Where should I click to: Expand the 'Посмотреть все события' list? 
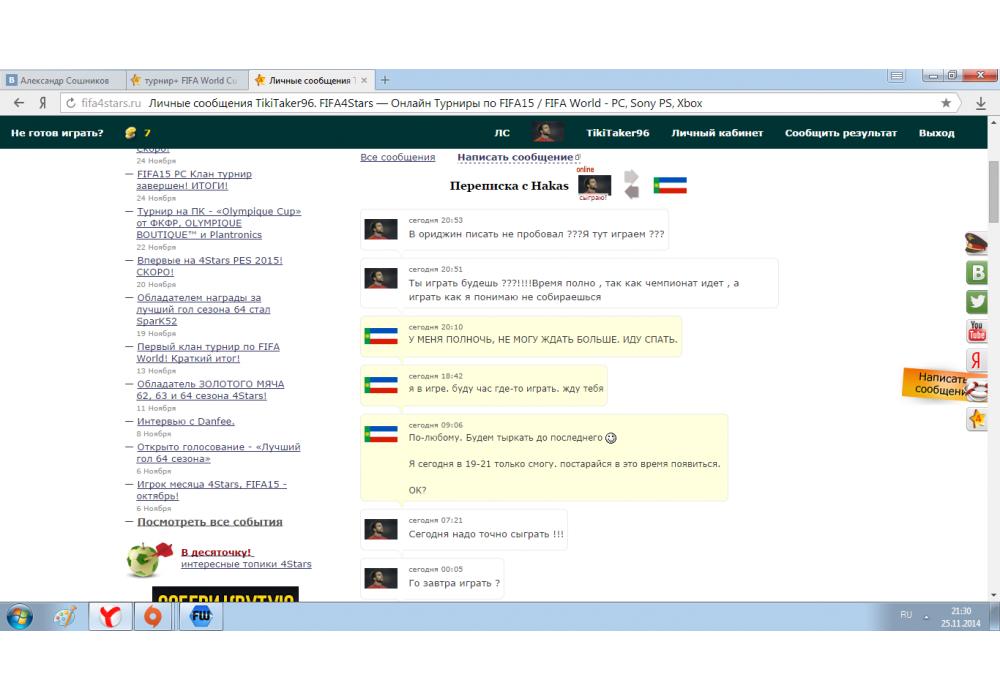[209, 522]
